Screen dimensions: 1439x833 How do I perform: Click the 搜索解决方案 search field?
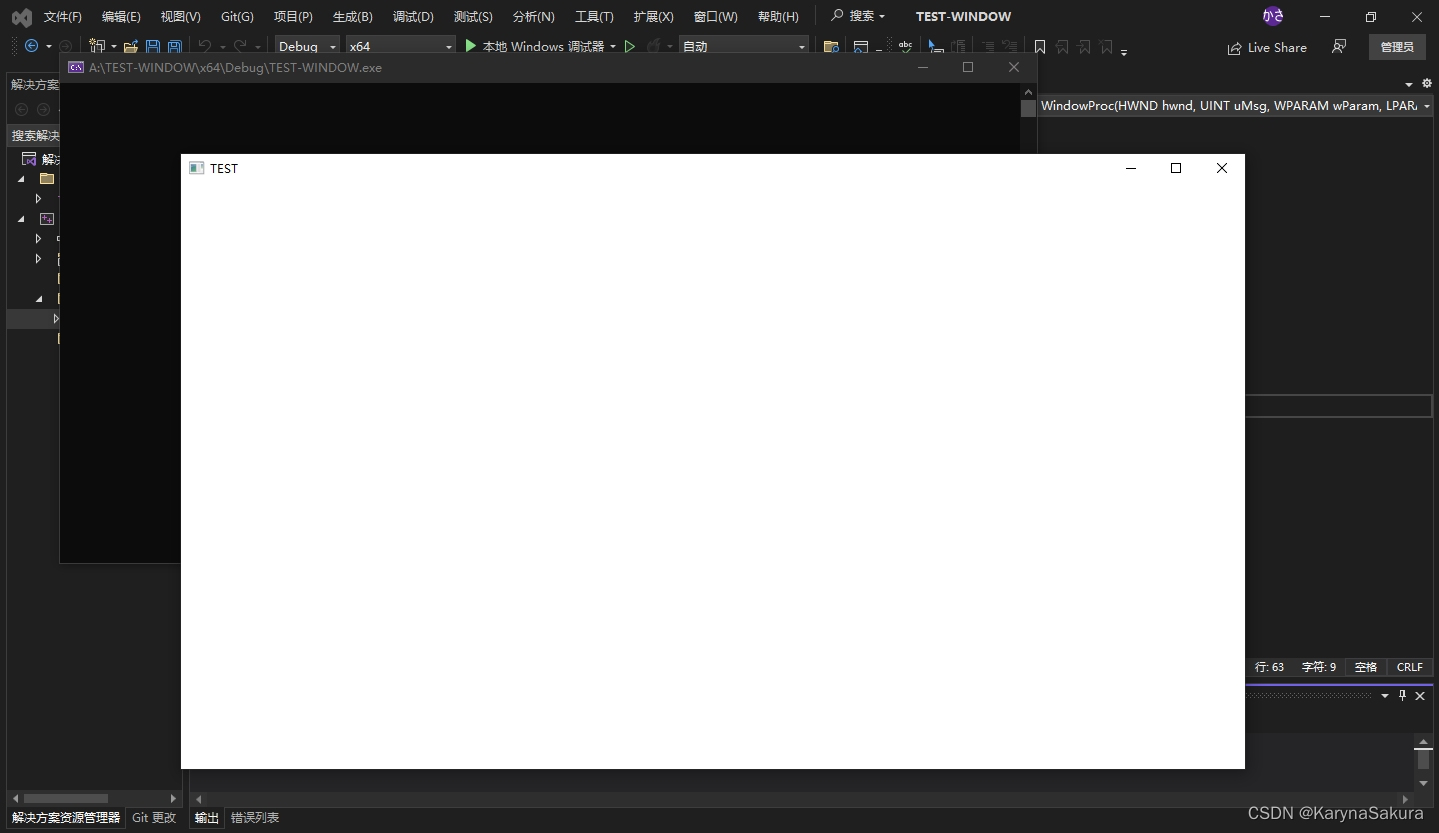click(35, 135)
